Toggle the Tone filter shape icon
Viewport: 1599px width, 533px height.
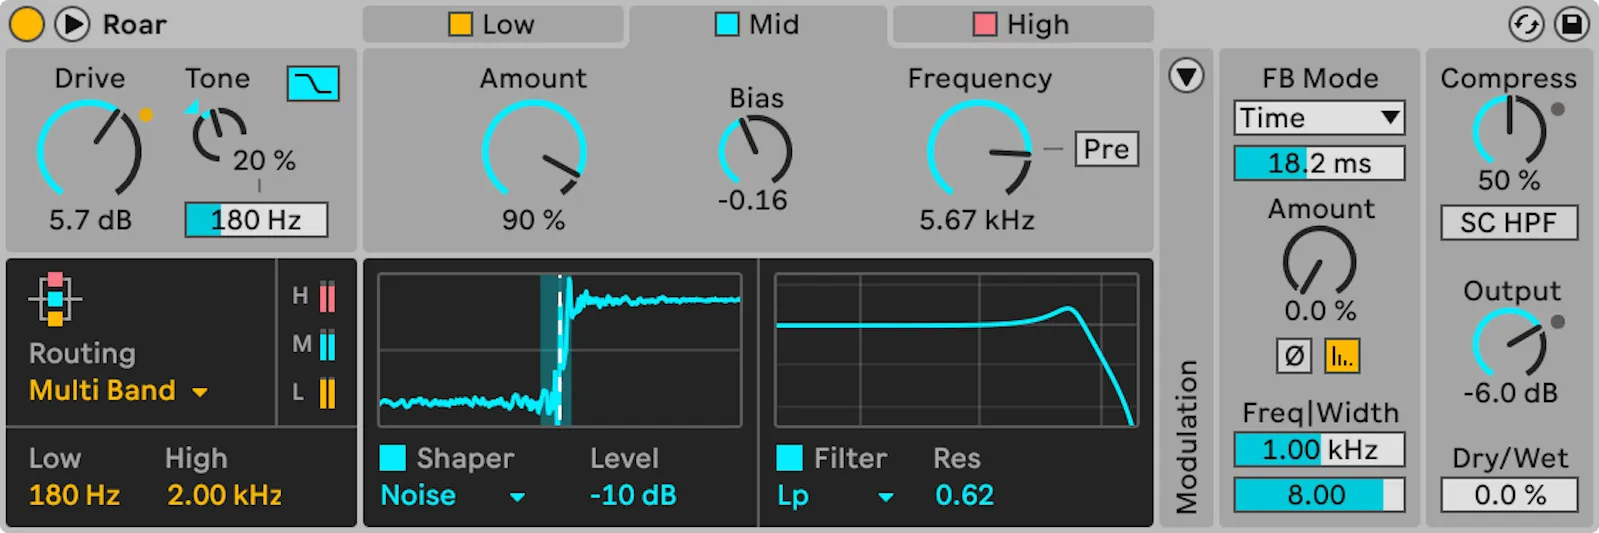(x=313, y=84)
